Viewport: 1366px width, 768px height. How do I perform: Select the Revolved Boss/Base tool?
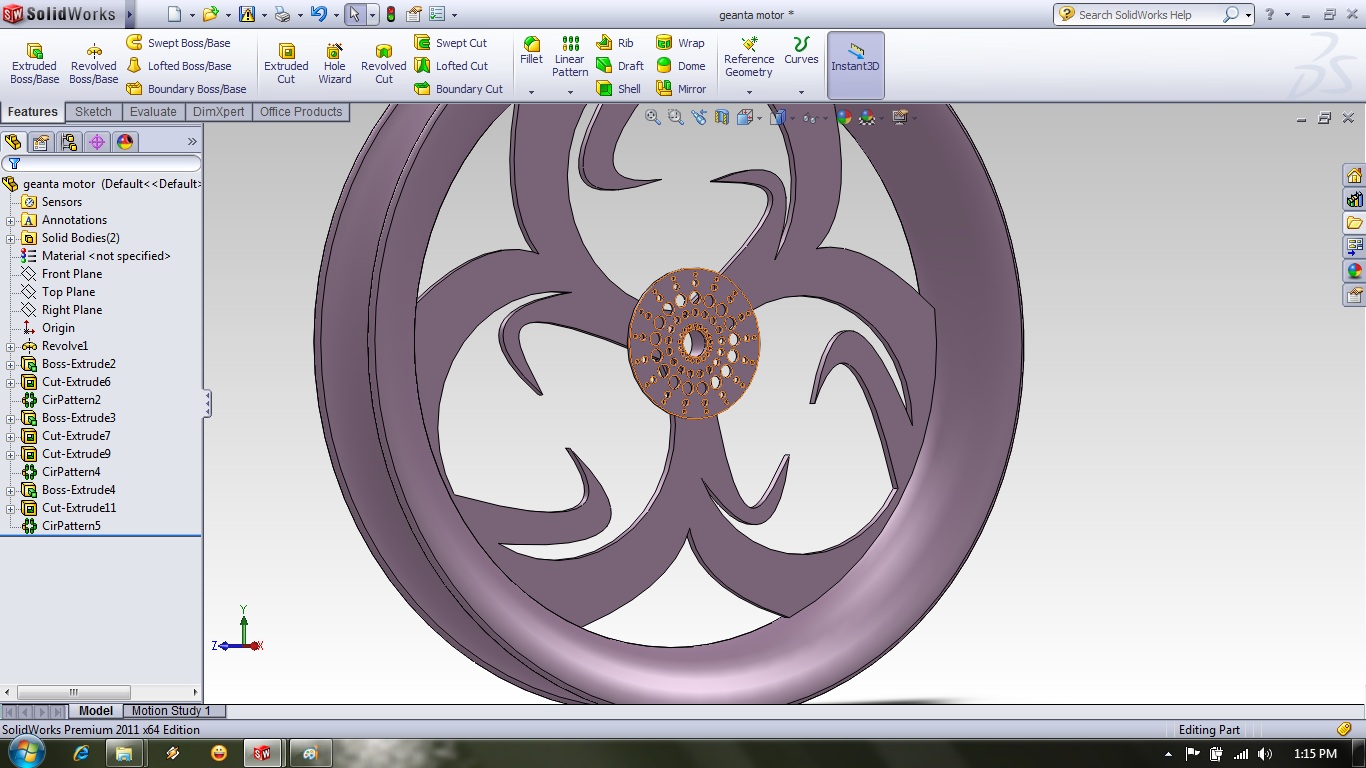click(x=94, y=64)
